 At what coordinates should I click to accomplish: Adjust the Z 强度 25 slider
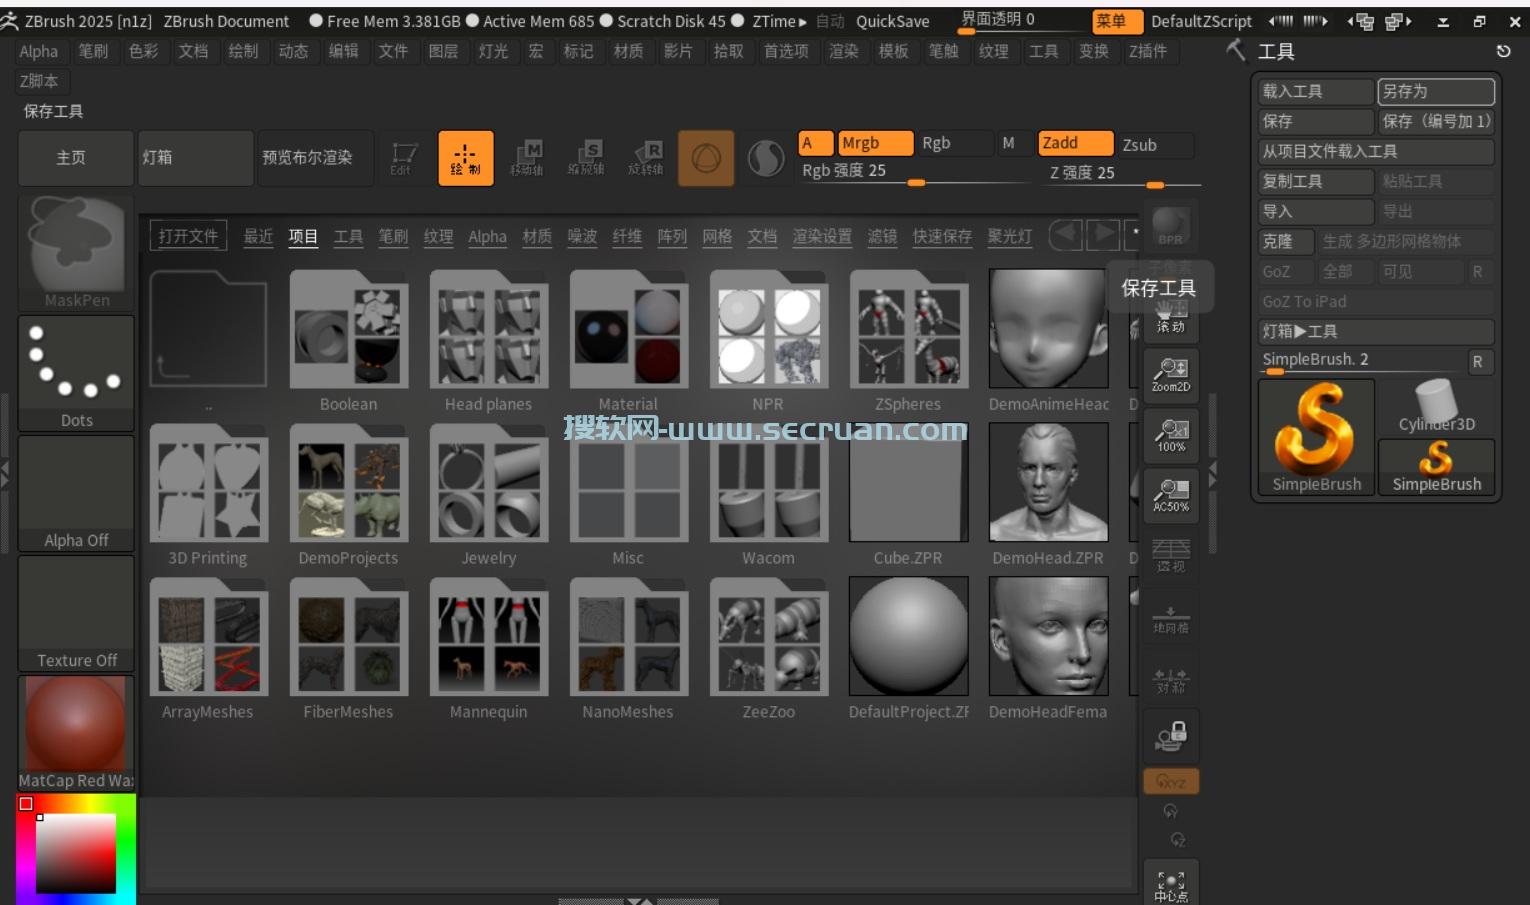1120,173
